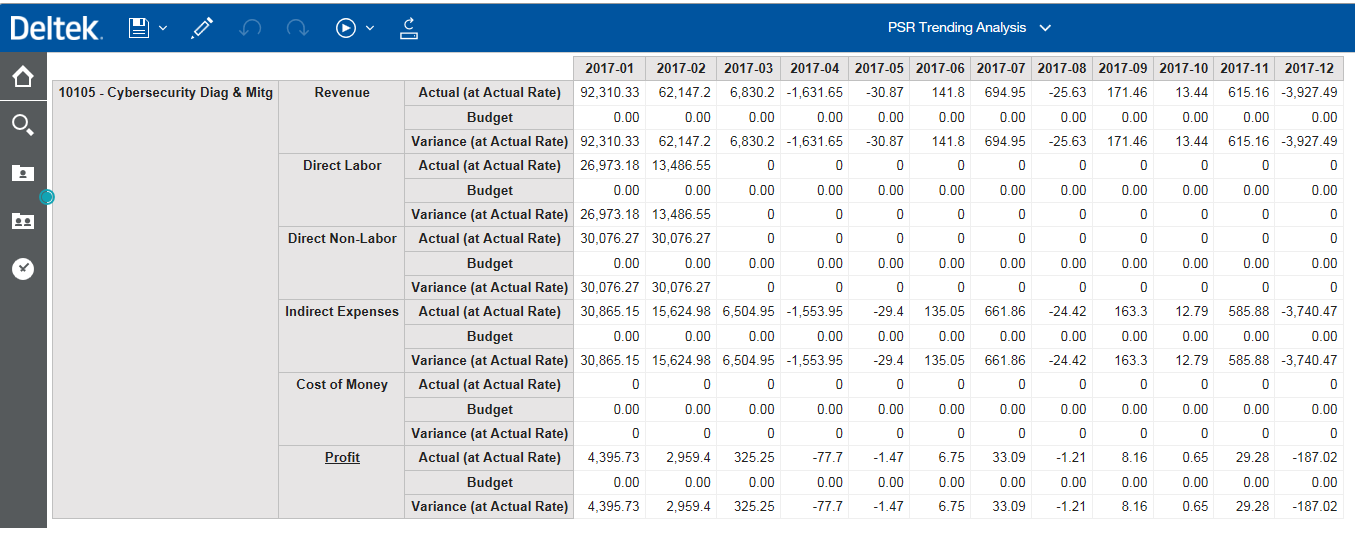1363x535 pixels.
Task: Open Search from the sidebar
Action: (23, 125)
